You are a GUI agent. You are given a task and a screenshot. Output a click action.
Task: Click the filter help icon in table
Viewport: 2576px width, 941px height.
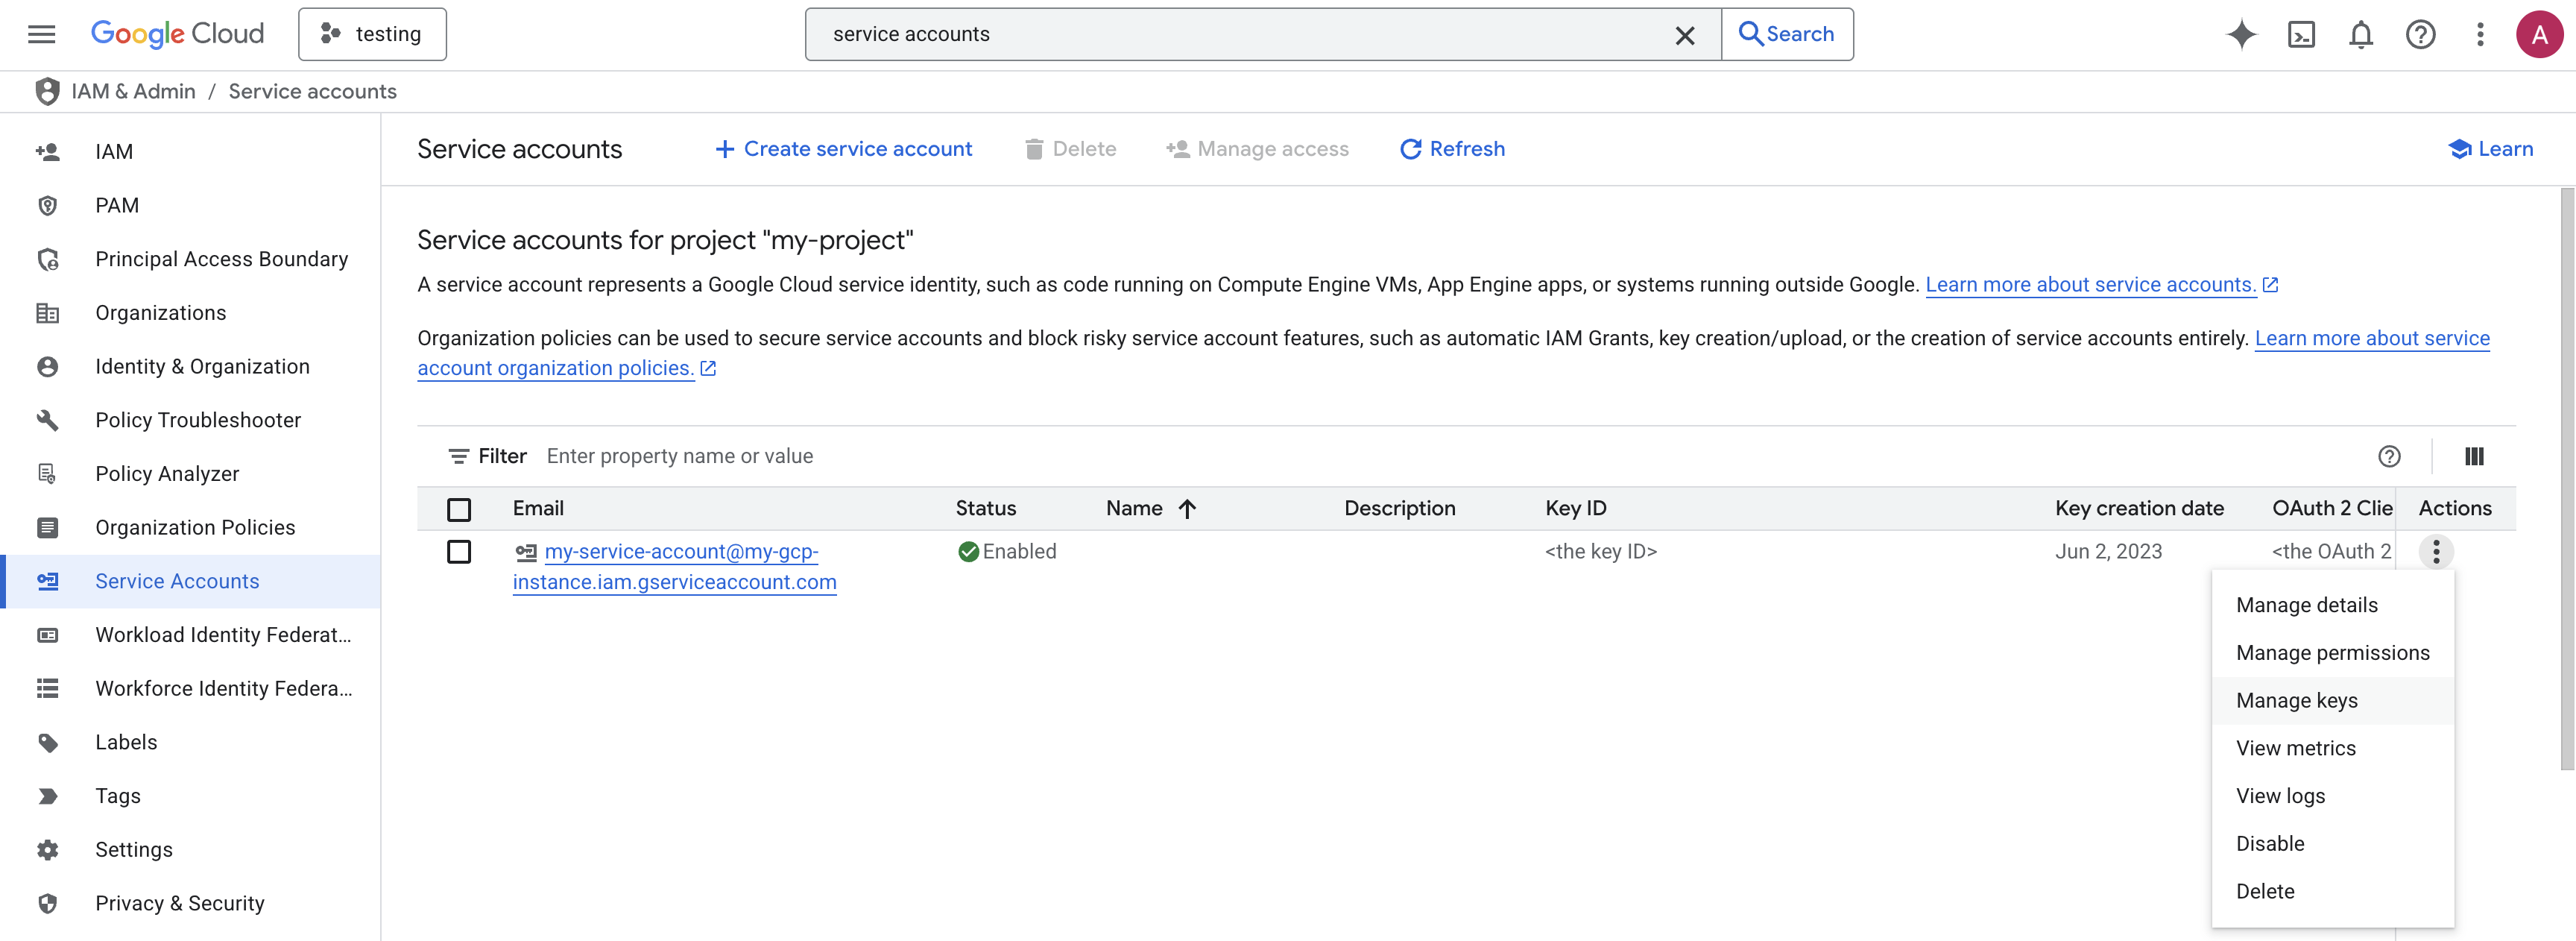[2389, 456]
